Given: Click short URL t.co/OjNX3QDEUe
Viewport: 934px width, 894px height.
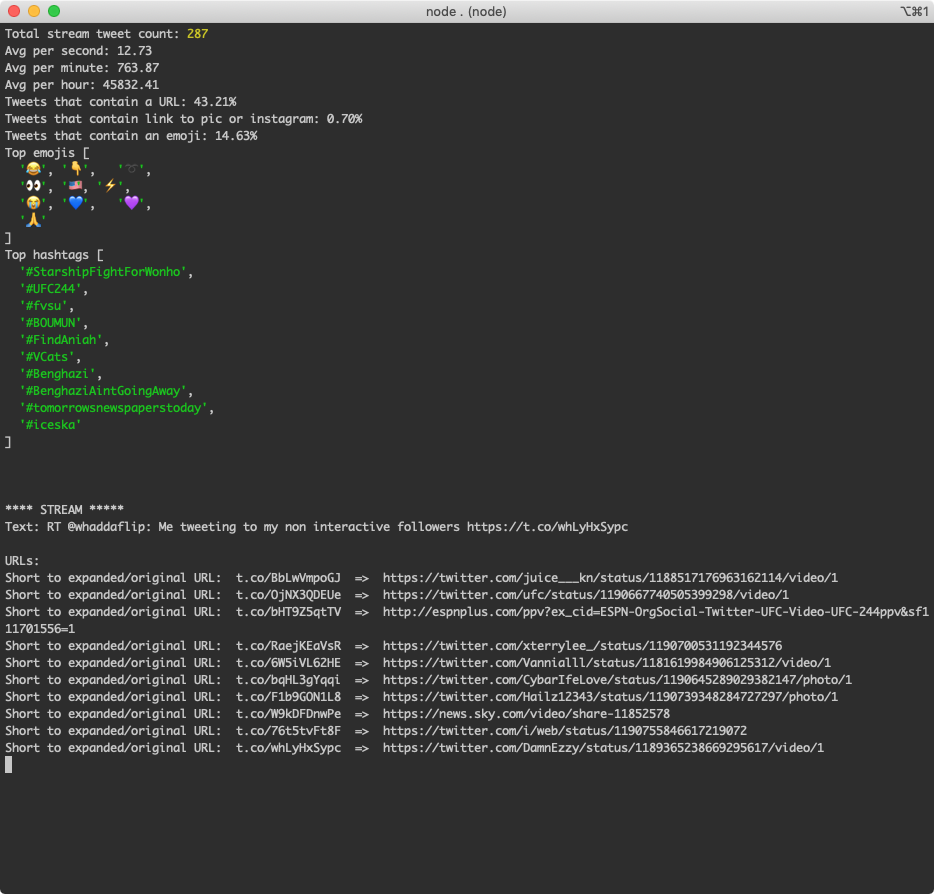Looking at the screenshot, I should (288, 594).
